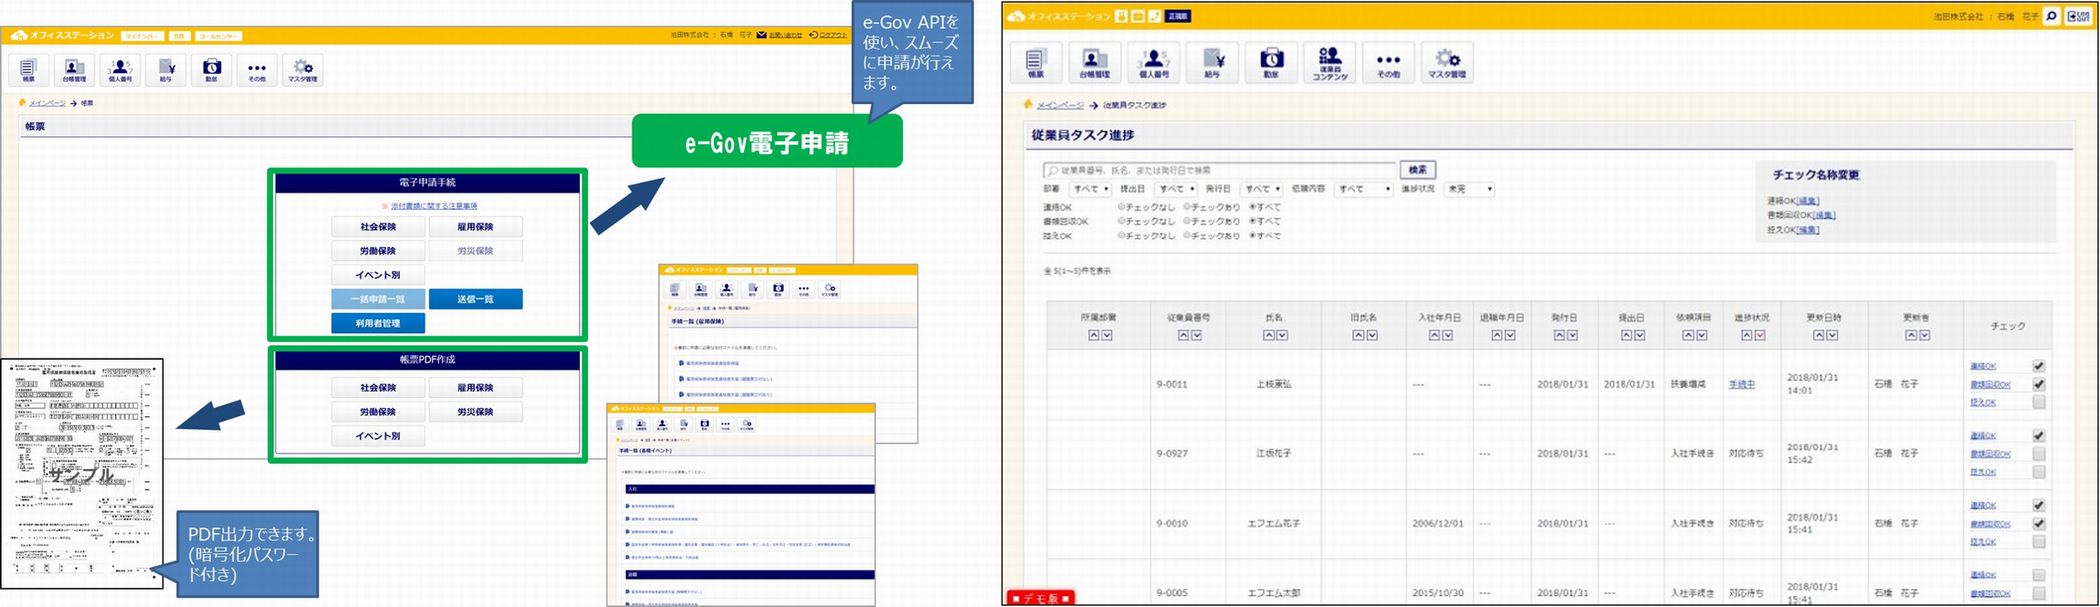
Task: Open 従業員コンテンツ icon in toolbar
Action: tap(1330, 62)
